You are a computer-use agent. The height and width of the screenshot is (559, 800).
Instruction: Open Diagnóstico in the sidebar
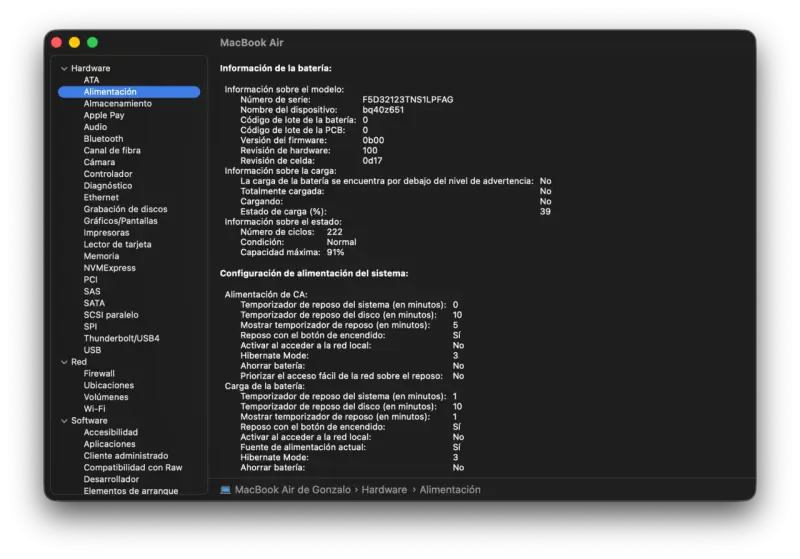point(108,186)
